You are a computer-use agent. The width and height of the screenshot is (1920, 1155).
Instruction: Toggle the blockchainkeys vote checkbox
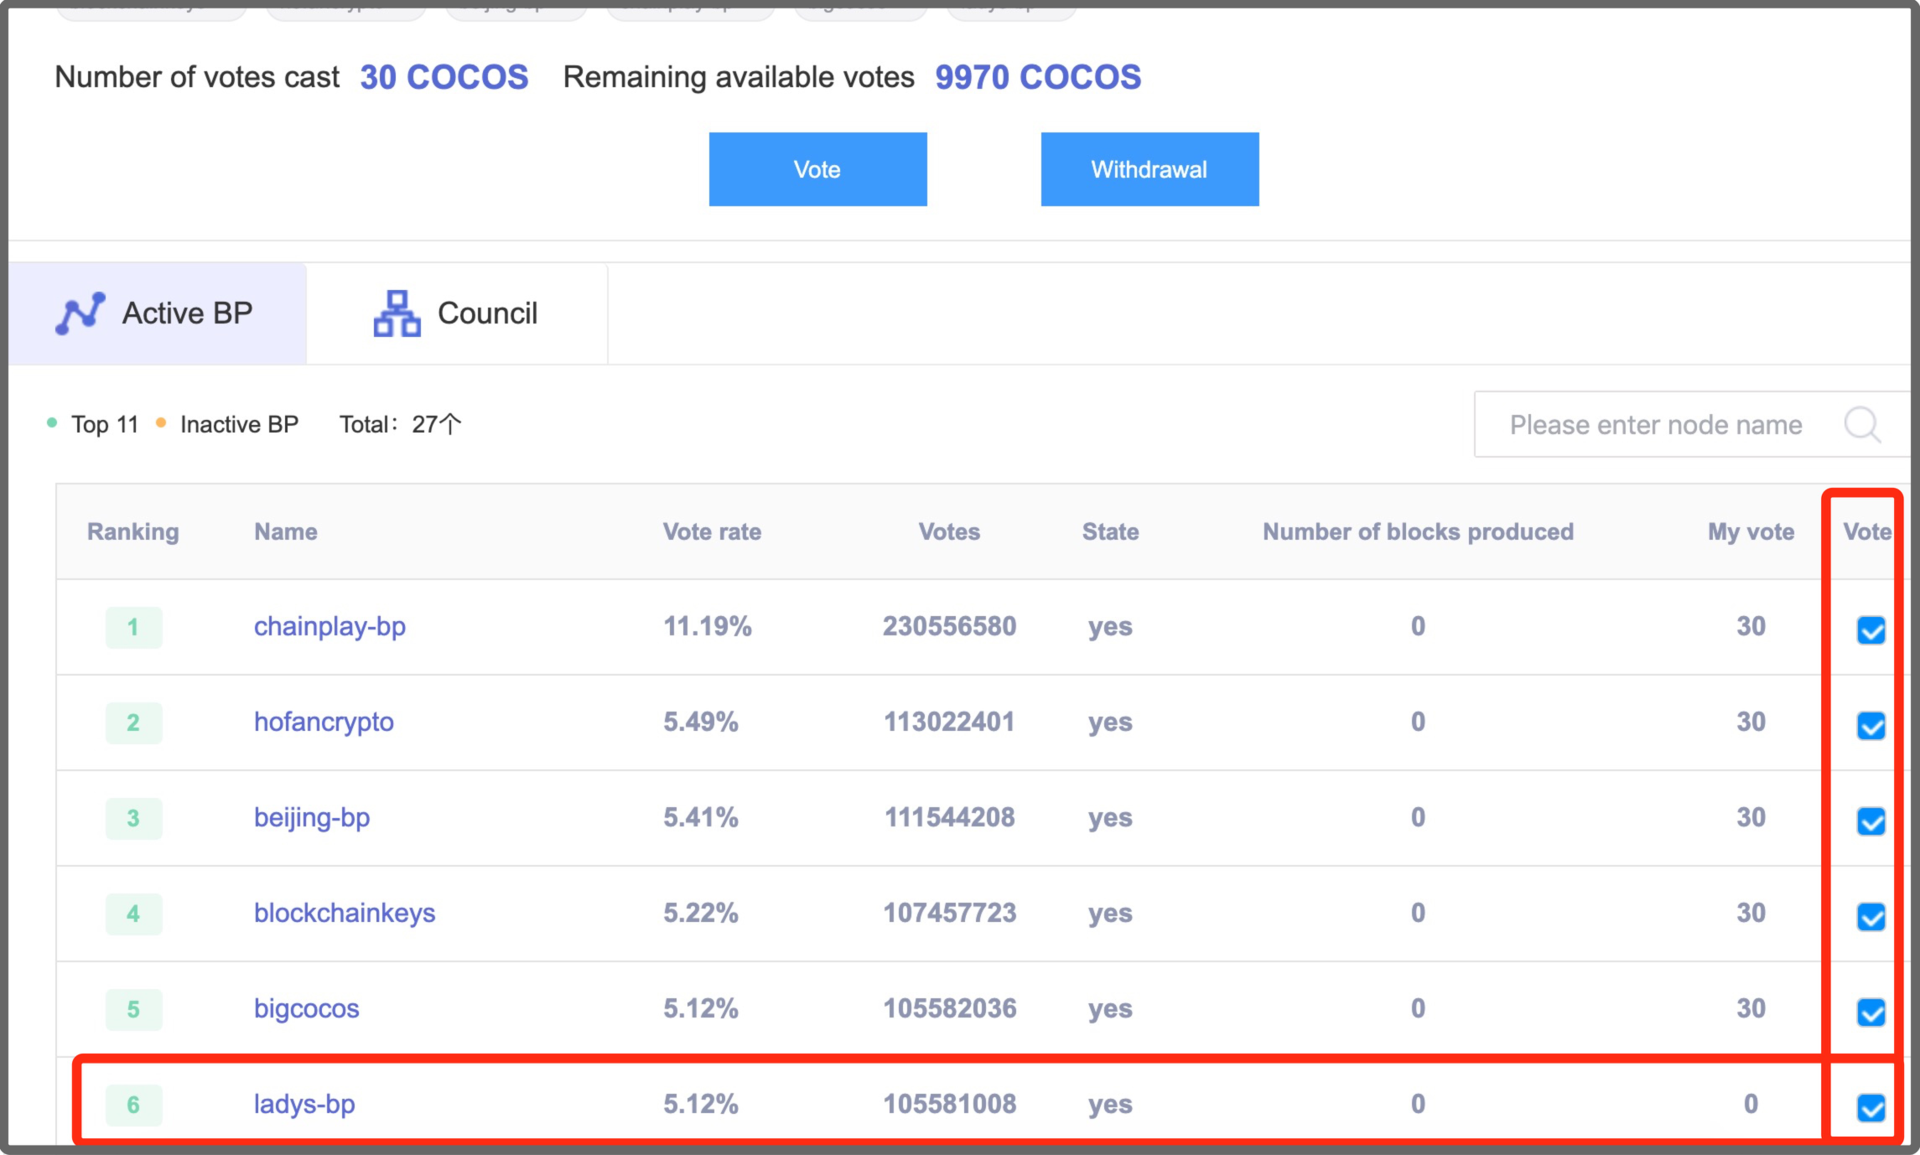[1870, 916]
